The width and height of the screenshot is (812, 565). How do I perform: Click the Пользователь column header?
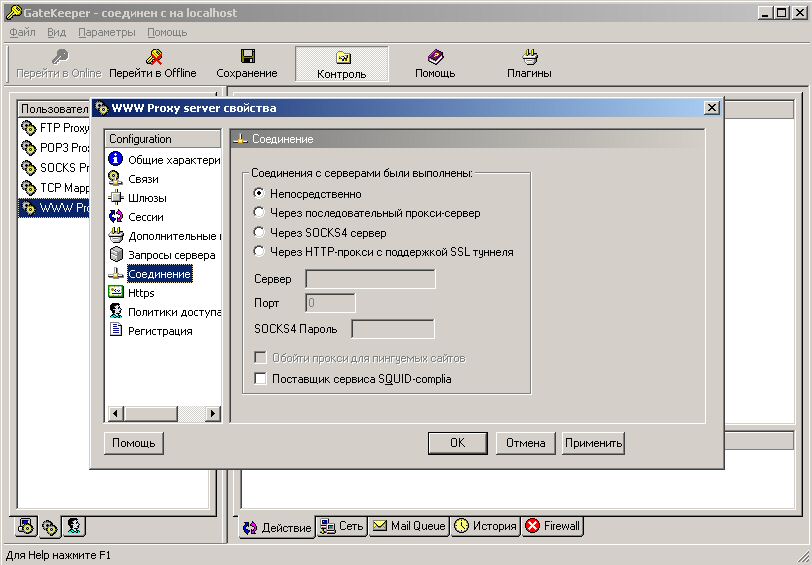point(54,109)
